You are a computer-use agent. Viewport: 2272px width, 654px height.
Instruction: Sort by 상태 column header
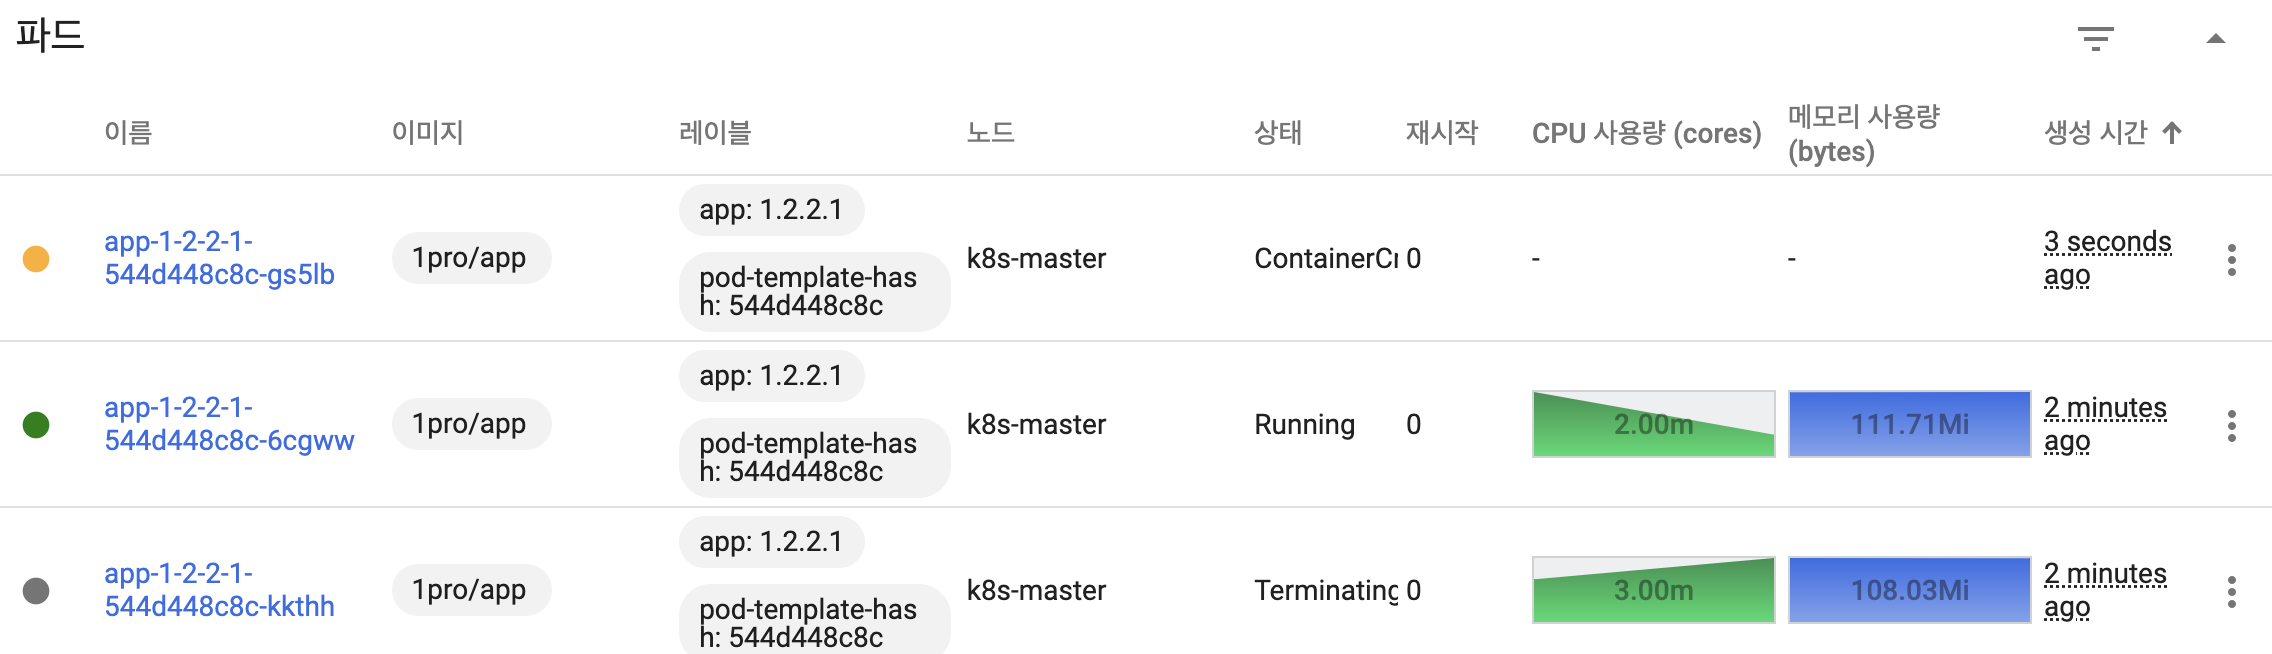click(x=1278, y=132)
